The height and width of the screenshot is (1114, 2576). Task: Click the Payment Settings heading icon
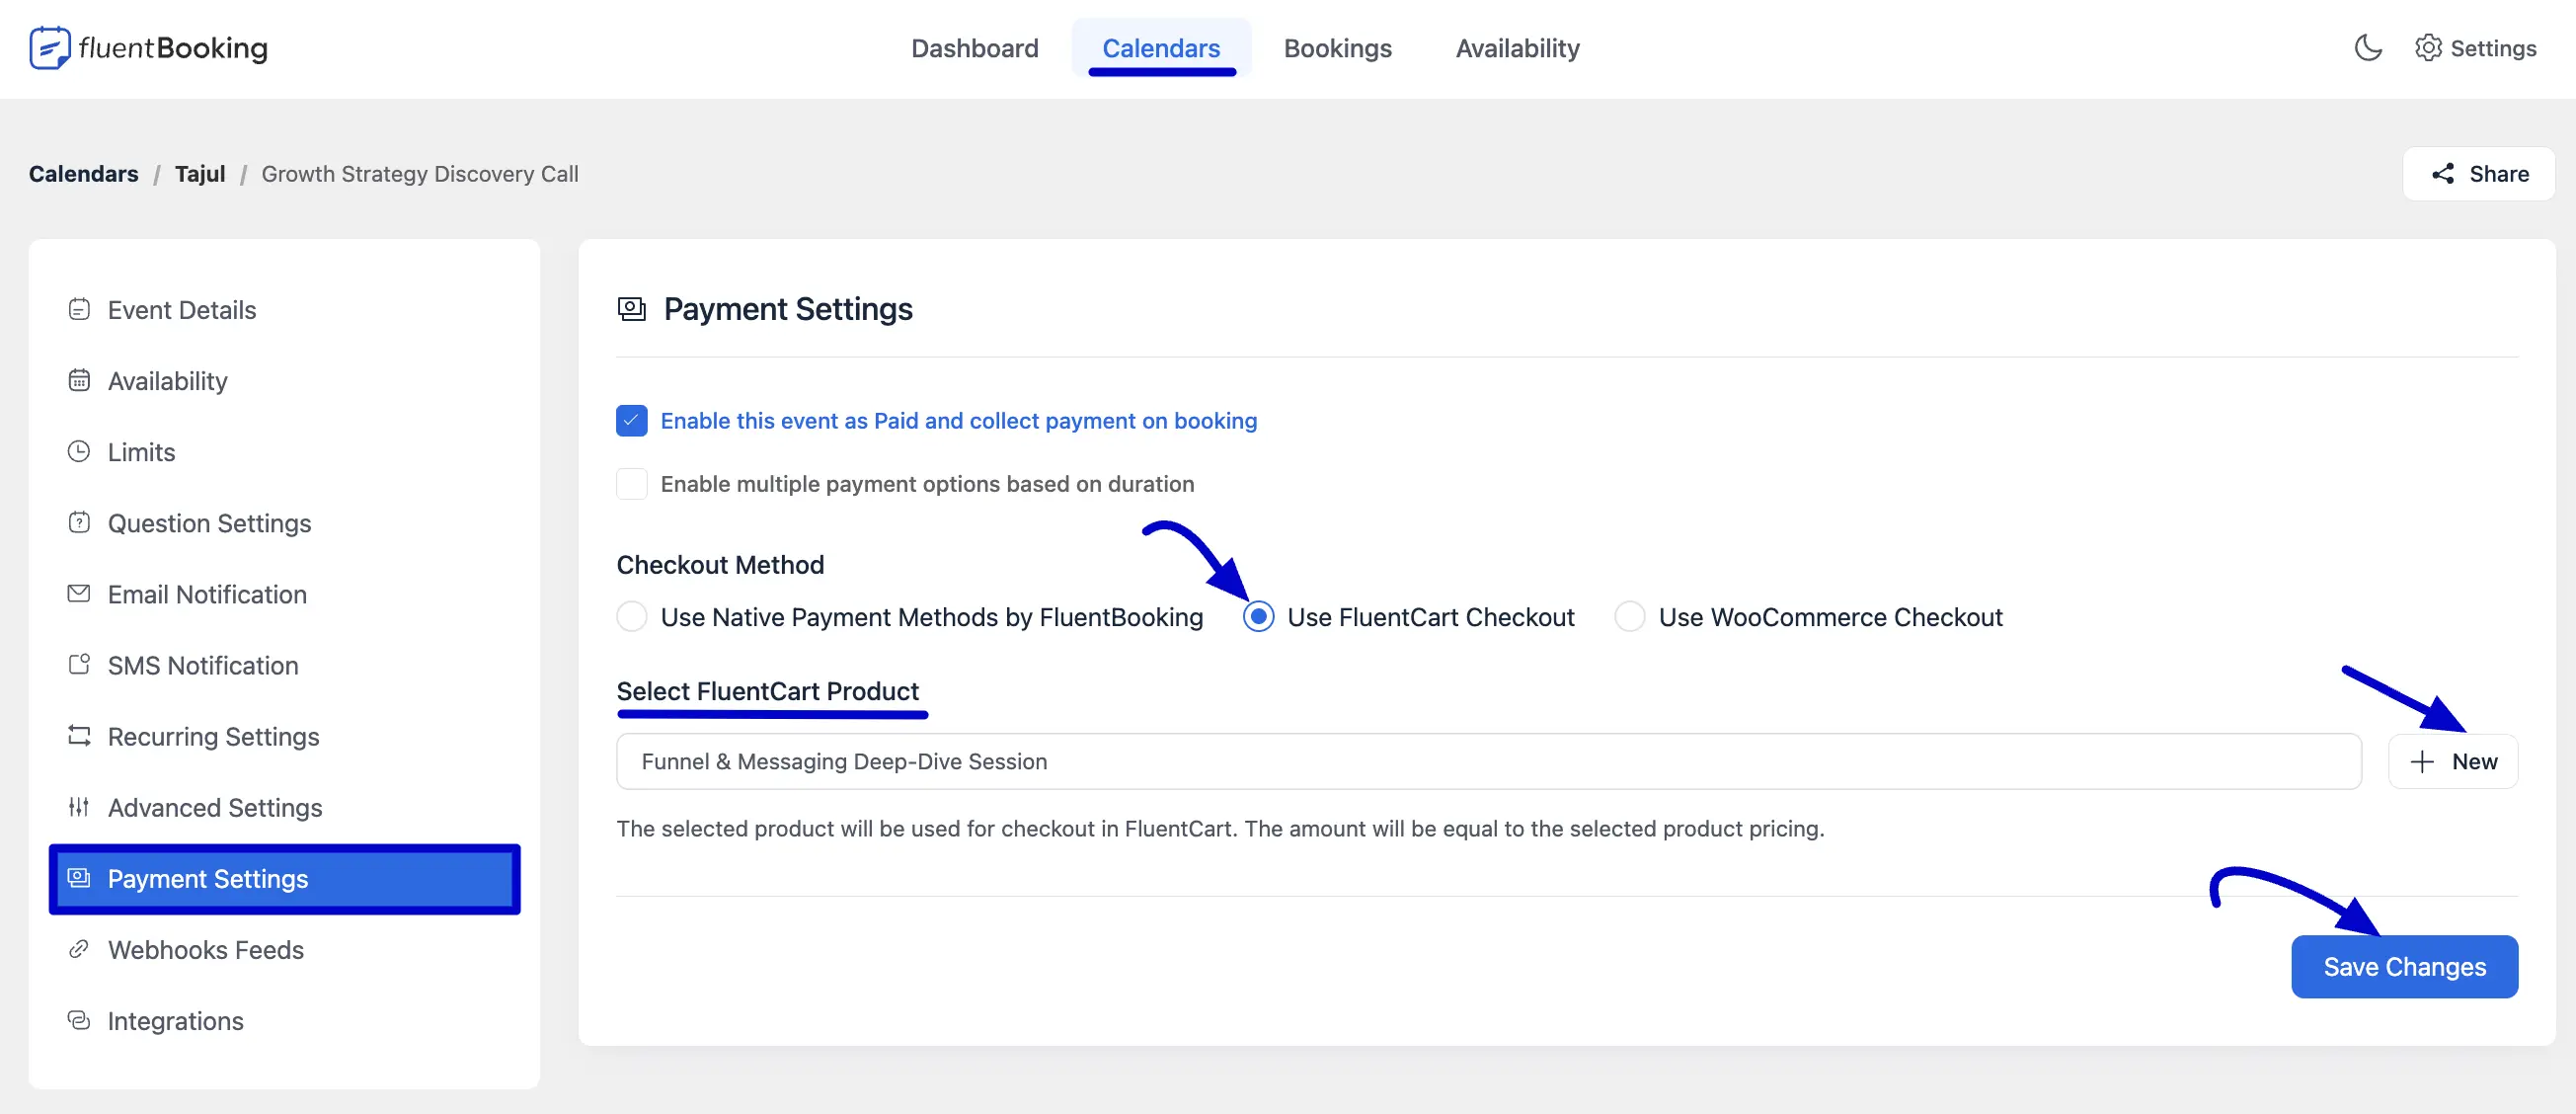pyautogui.click(x=632, y=309)
